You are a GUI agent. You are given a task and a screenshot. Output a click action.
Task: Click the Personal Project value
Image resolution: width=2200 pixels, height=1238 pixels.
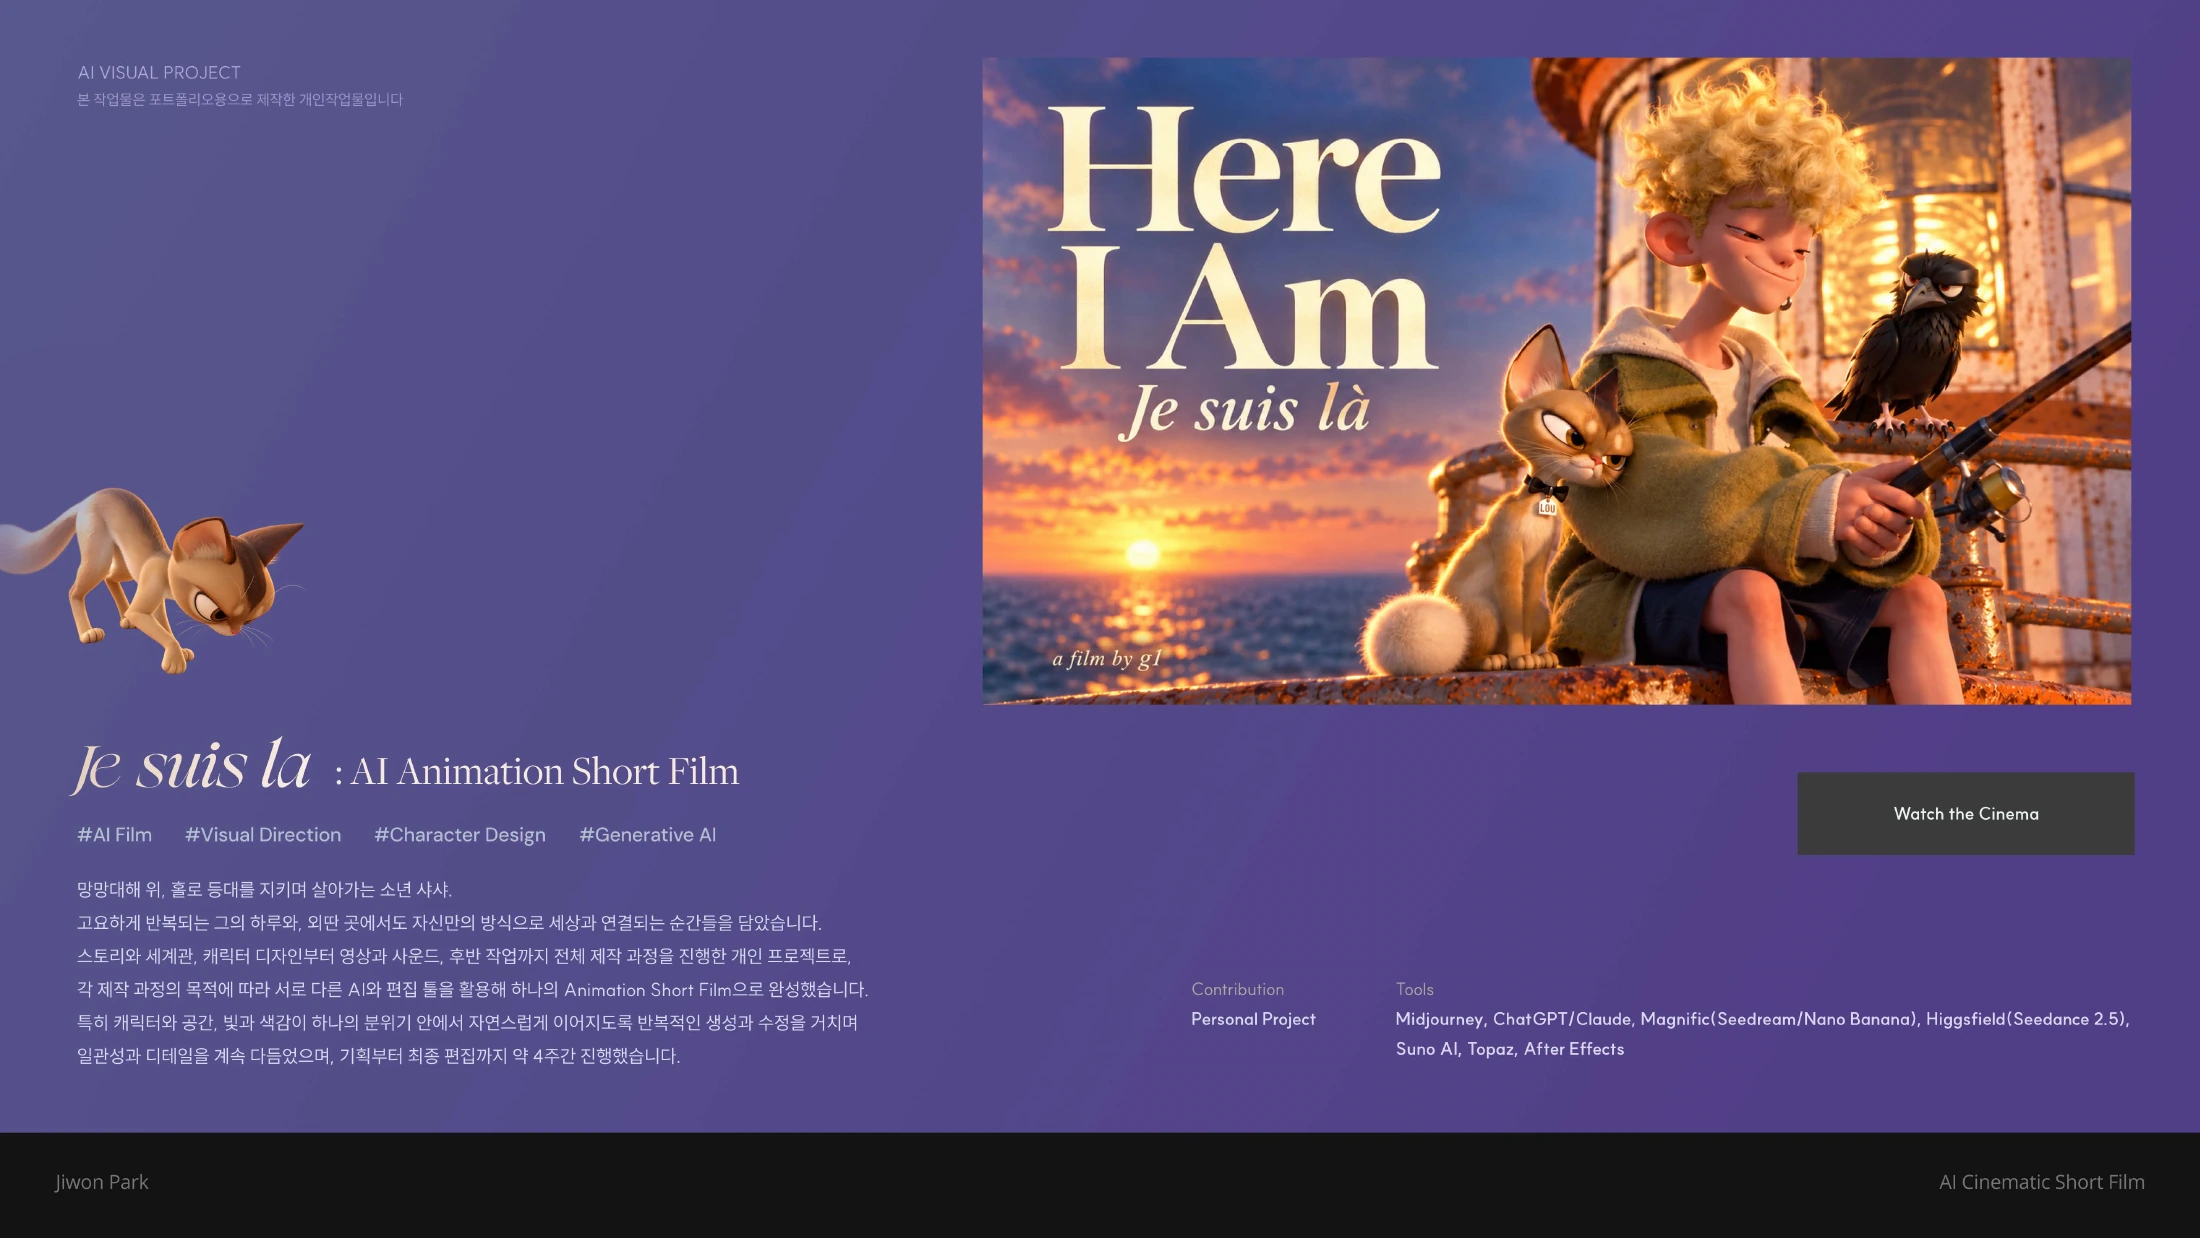tap(1253, 1019)
